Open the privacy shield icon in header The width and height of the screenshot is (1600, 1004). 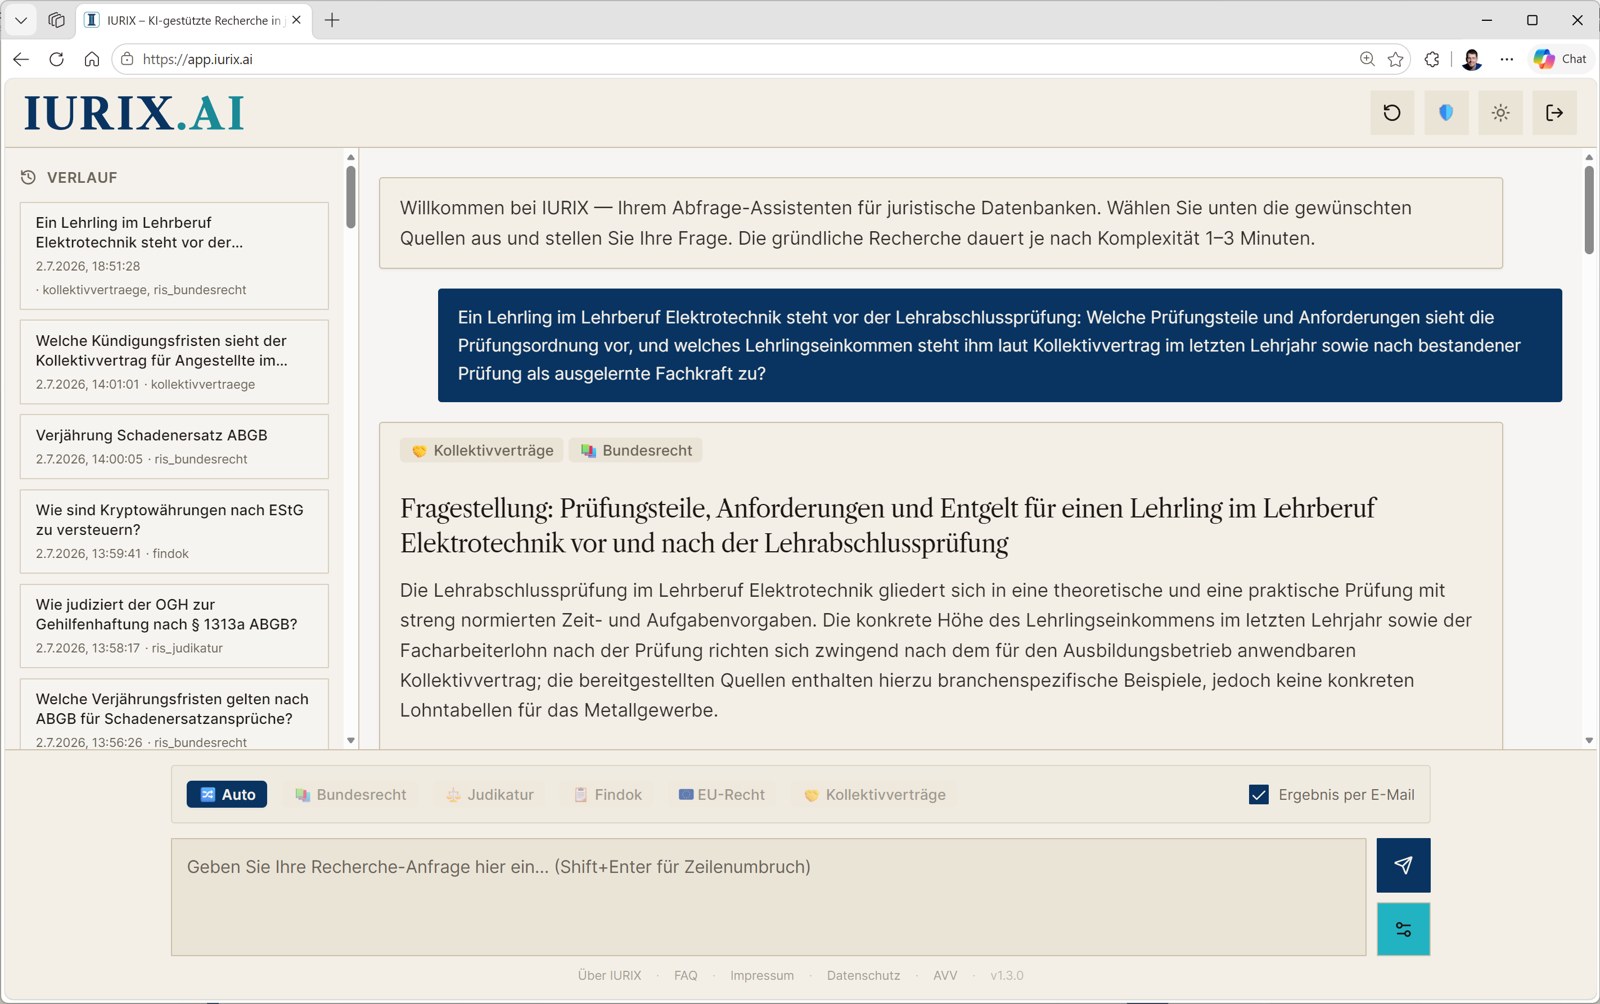(x=1446, y=113)
